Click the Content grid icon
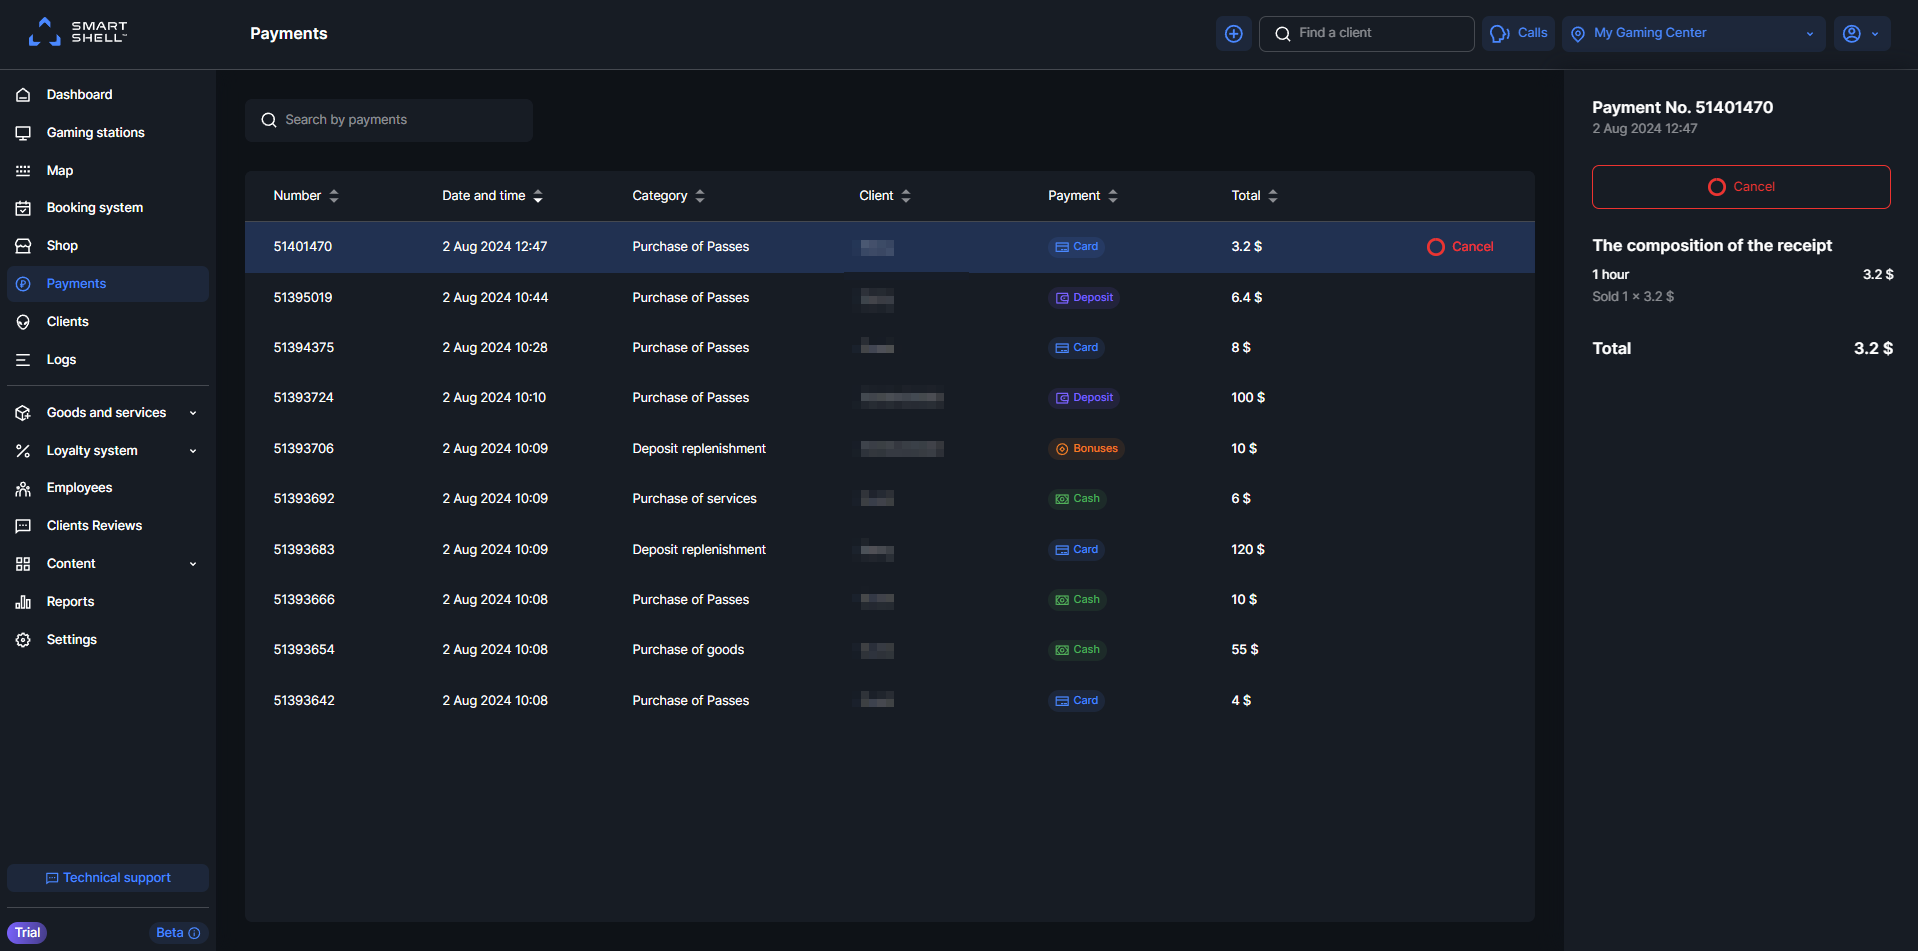This screenshot has width=1918, height=951. 23,564
